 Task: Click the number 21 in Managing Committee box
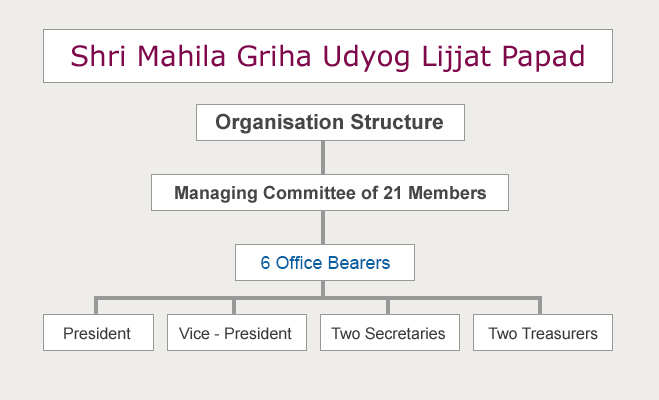click(395, 193)
